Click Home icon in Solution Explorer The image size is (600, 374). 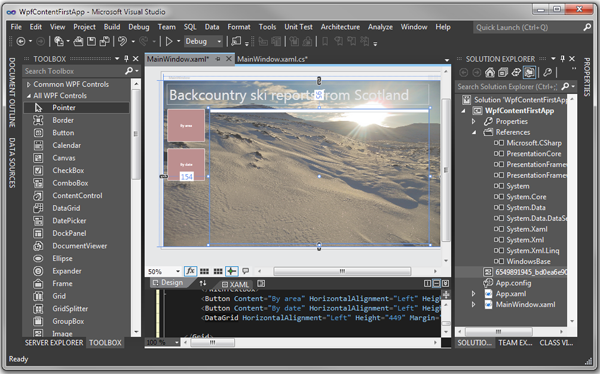489,72
